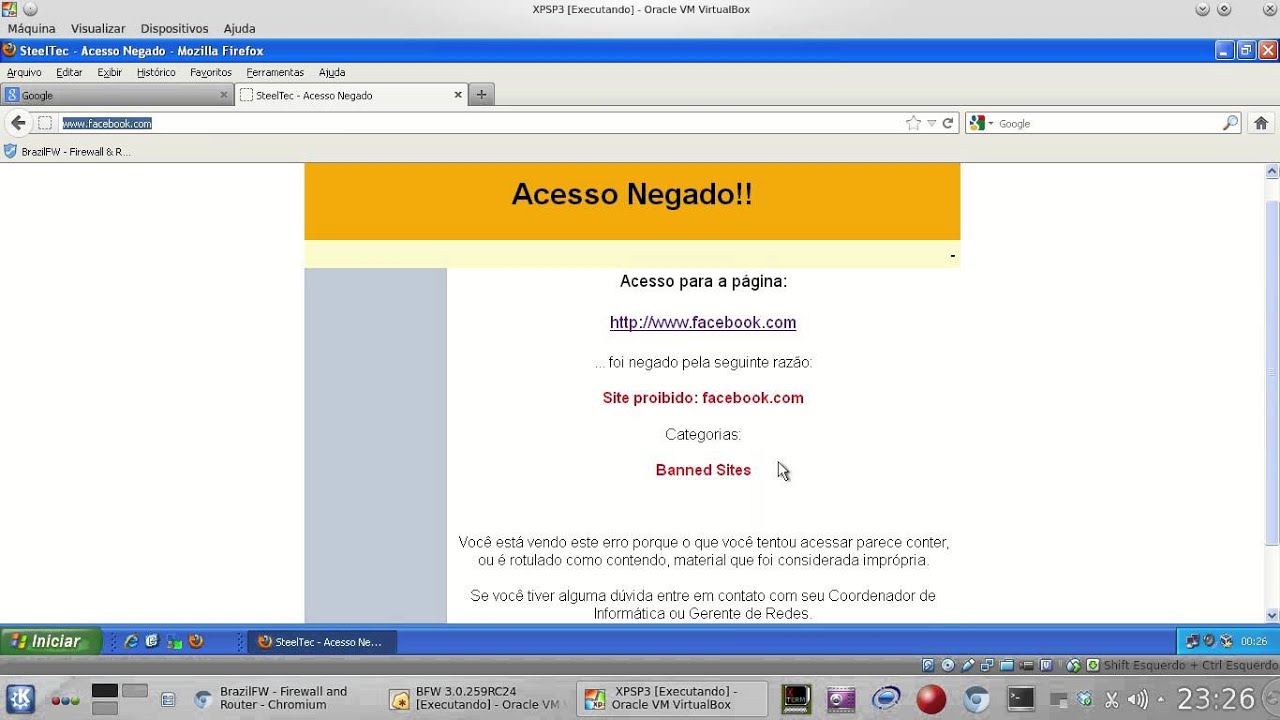
Task: Click VirtualBox USB pen status icon
Action: click(967, 665)
